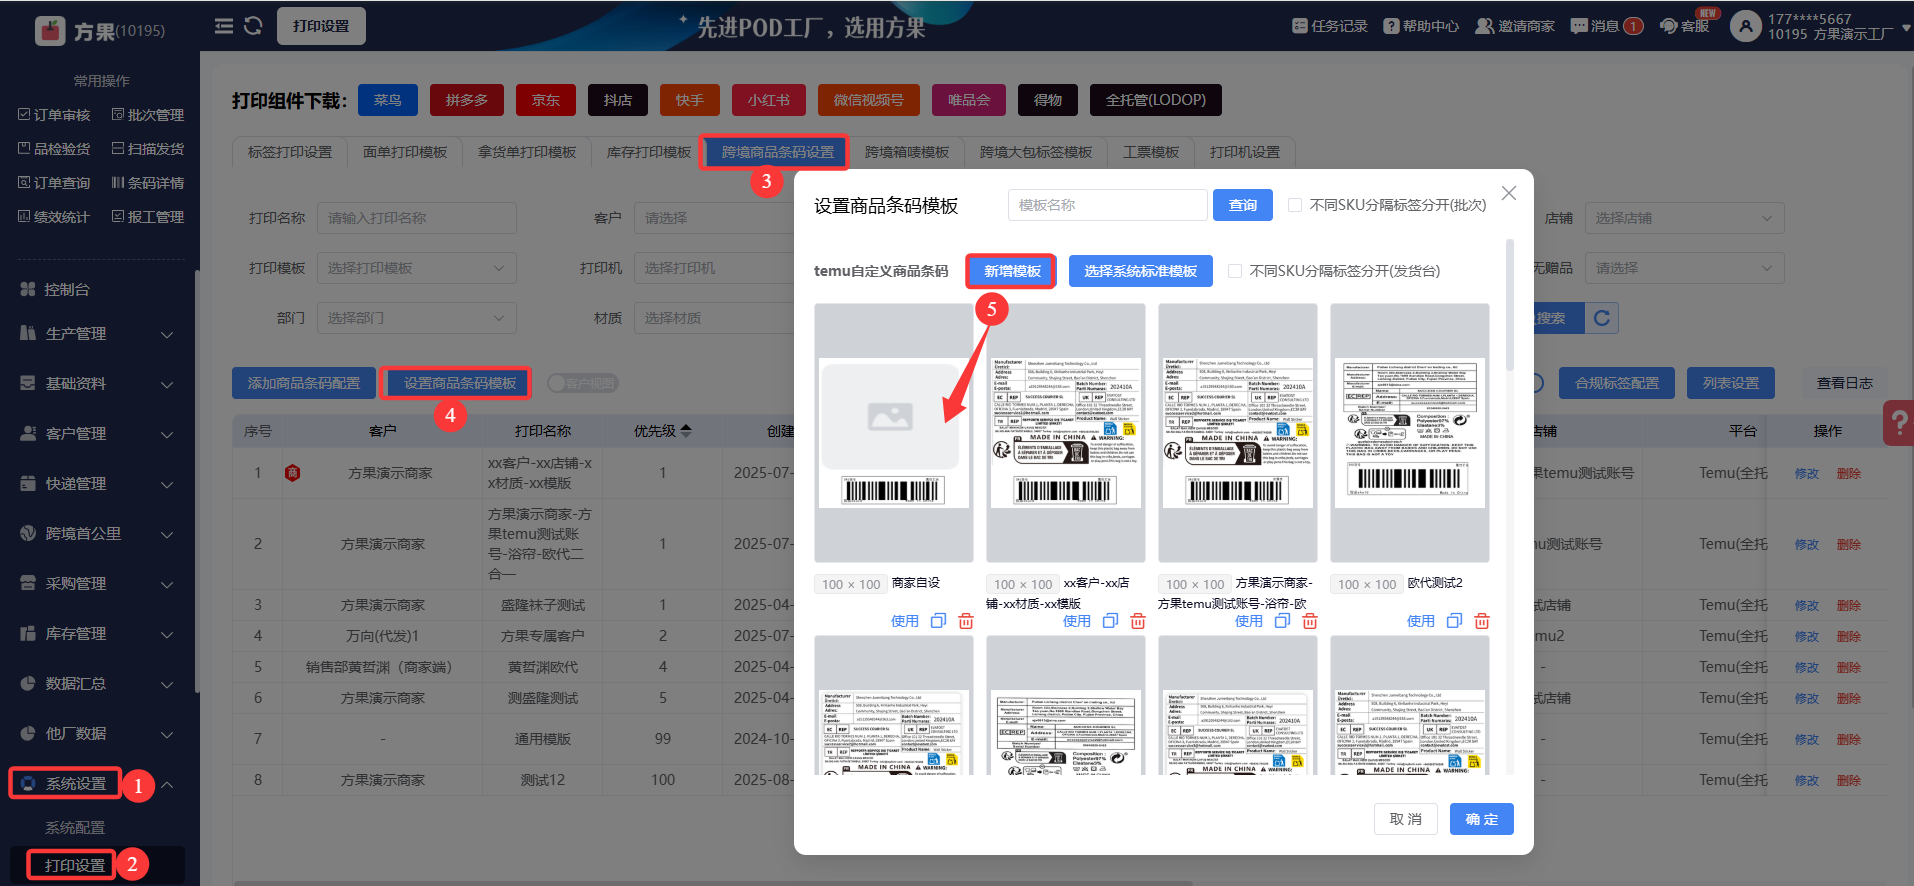This screenshot has height=886, width=1914.
Task: Open the 部门 dropdown
Action: [x=417, y=318]
